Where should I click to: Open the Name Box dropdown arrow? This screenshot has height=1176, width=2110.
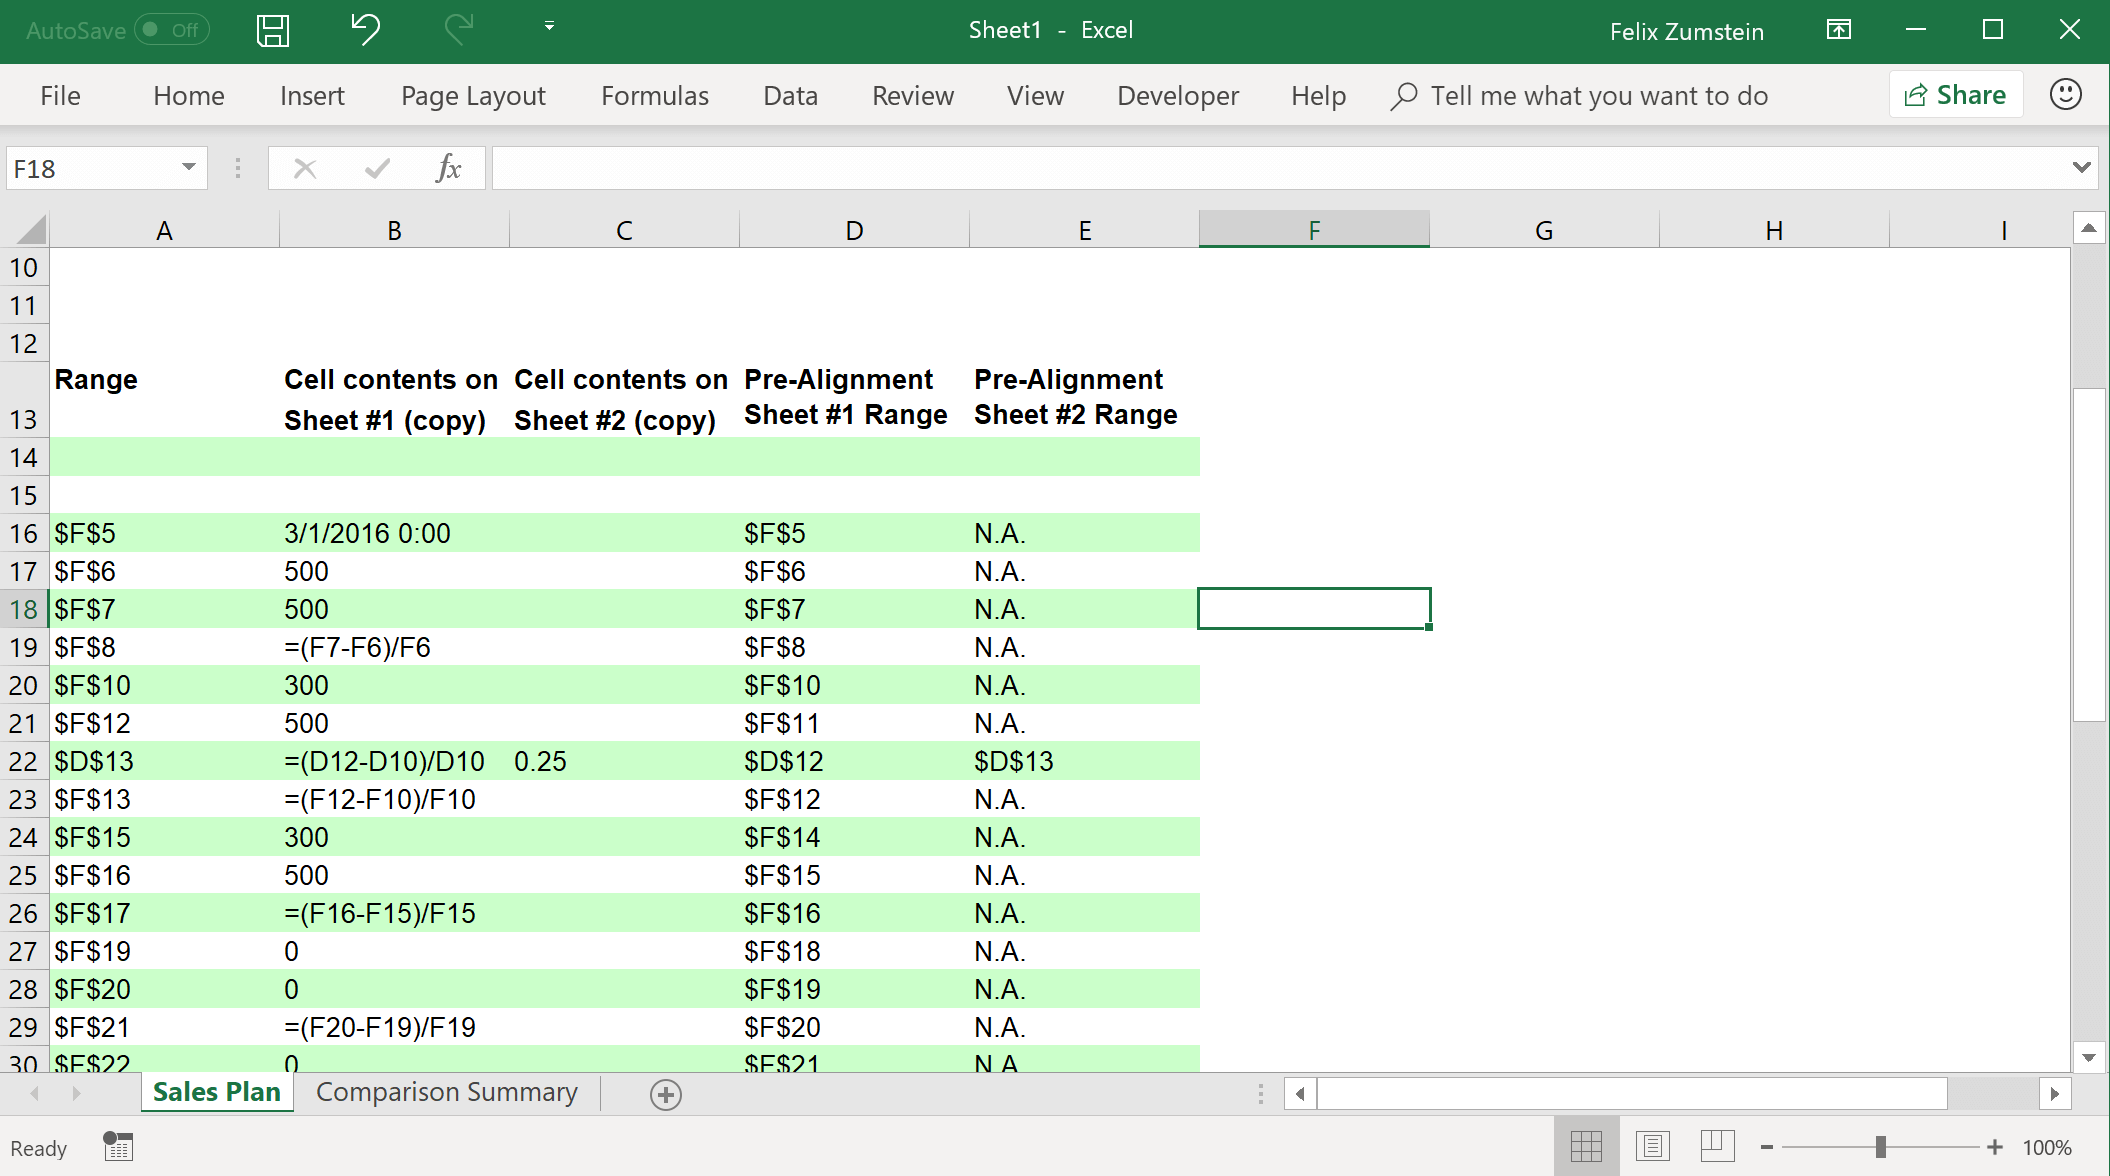point(188,168)
